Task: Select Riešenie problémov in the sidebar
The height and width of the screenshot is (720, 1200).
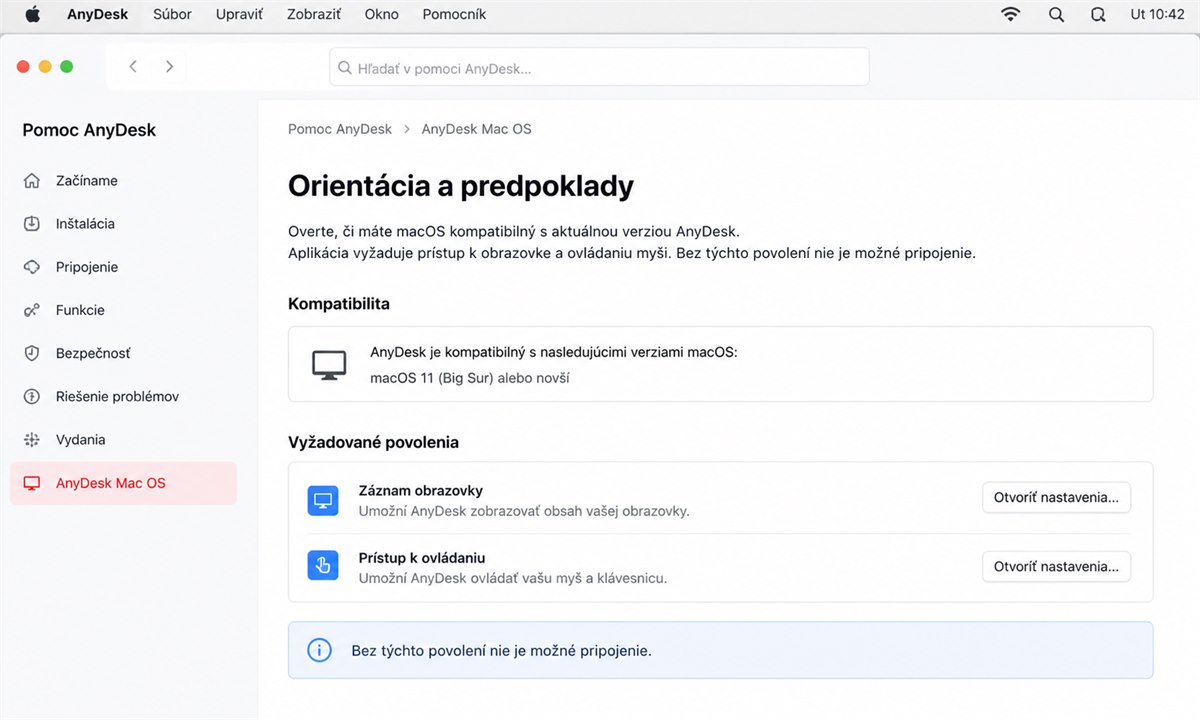Action: coord(123,396)
